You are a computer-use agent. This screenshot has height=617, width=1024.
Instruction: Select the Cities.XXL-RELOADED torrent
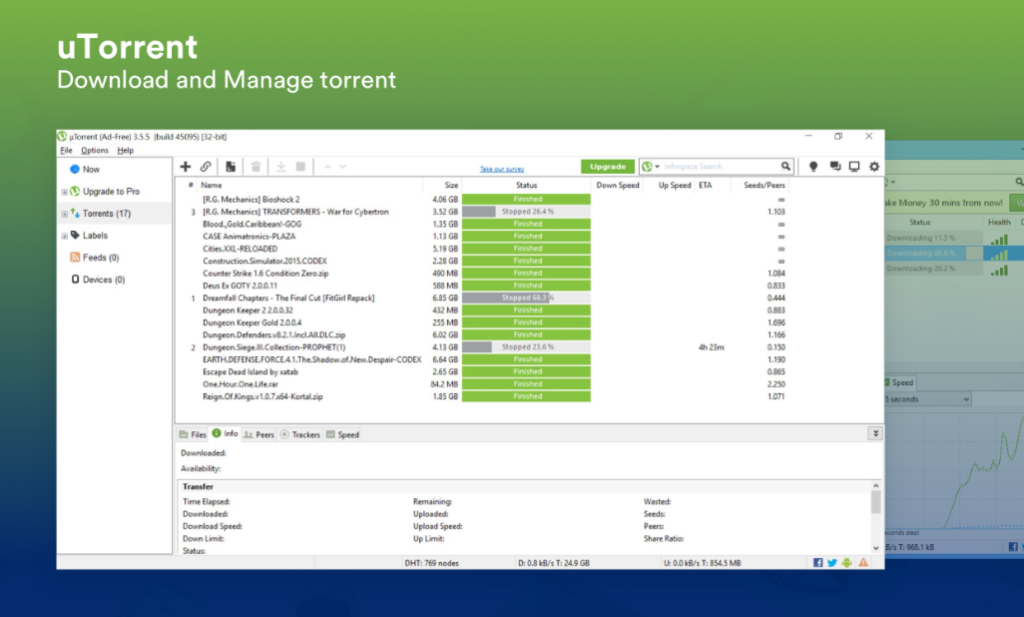click(483, 249)
